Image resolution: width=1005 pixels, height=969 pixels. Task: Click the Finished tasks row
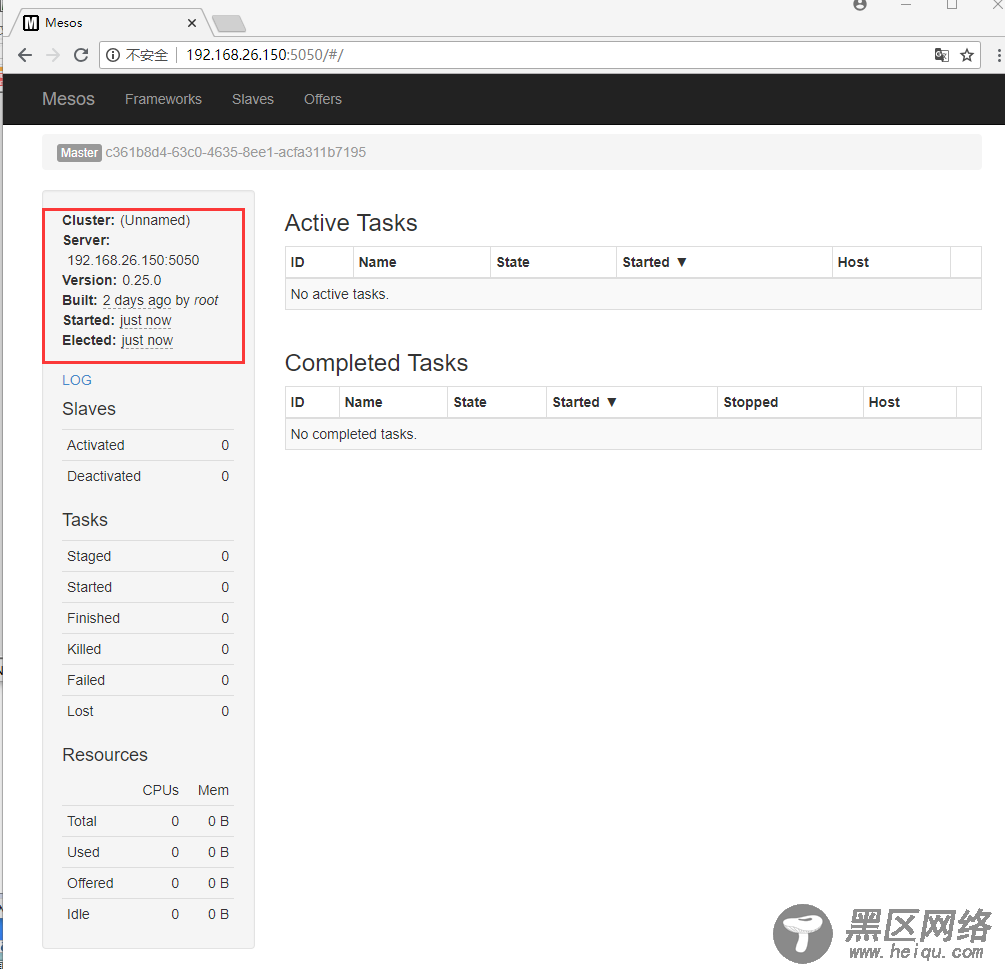click(148, 618)
